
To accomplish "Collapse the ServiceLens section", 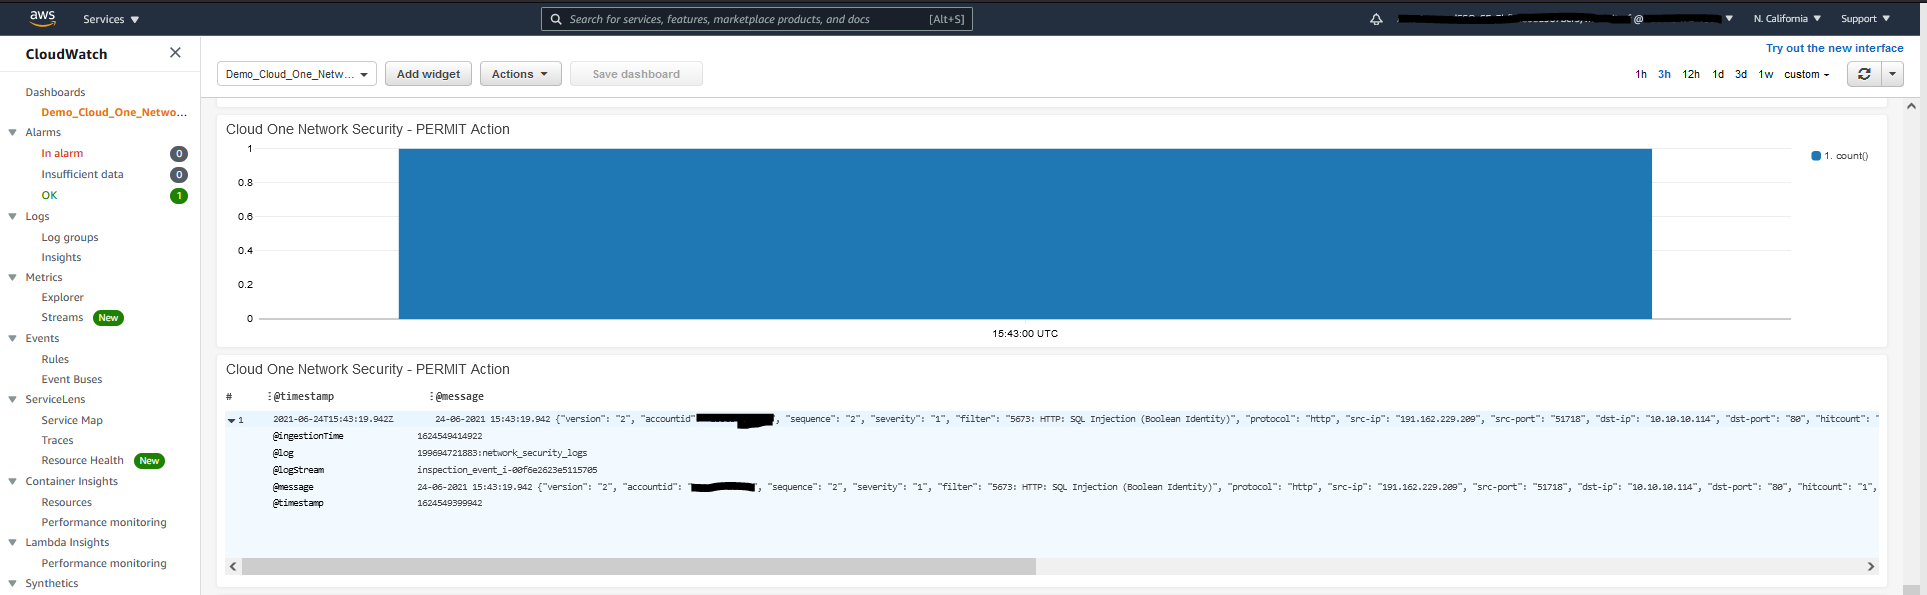I will click(x=12, y=399).
